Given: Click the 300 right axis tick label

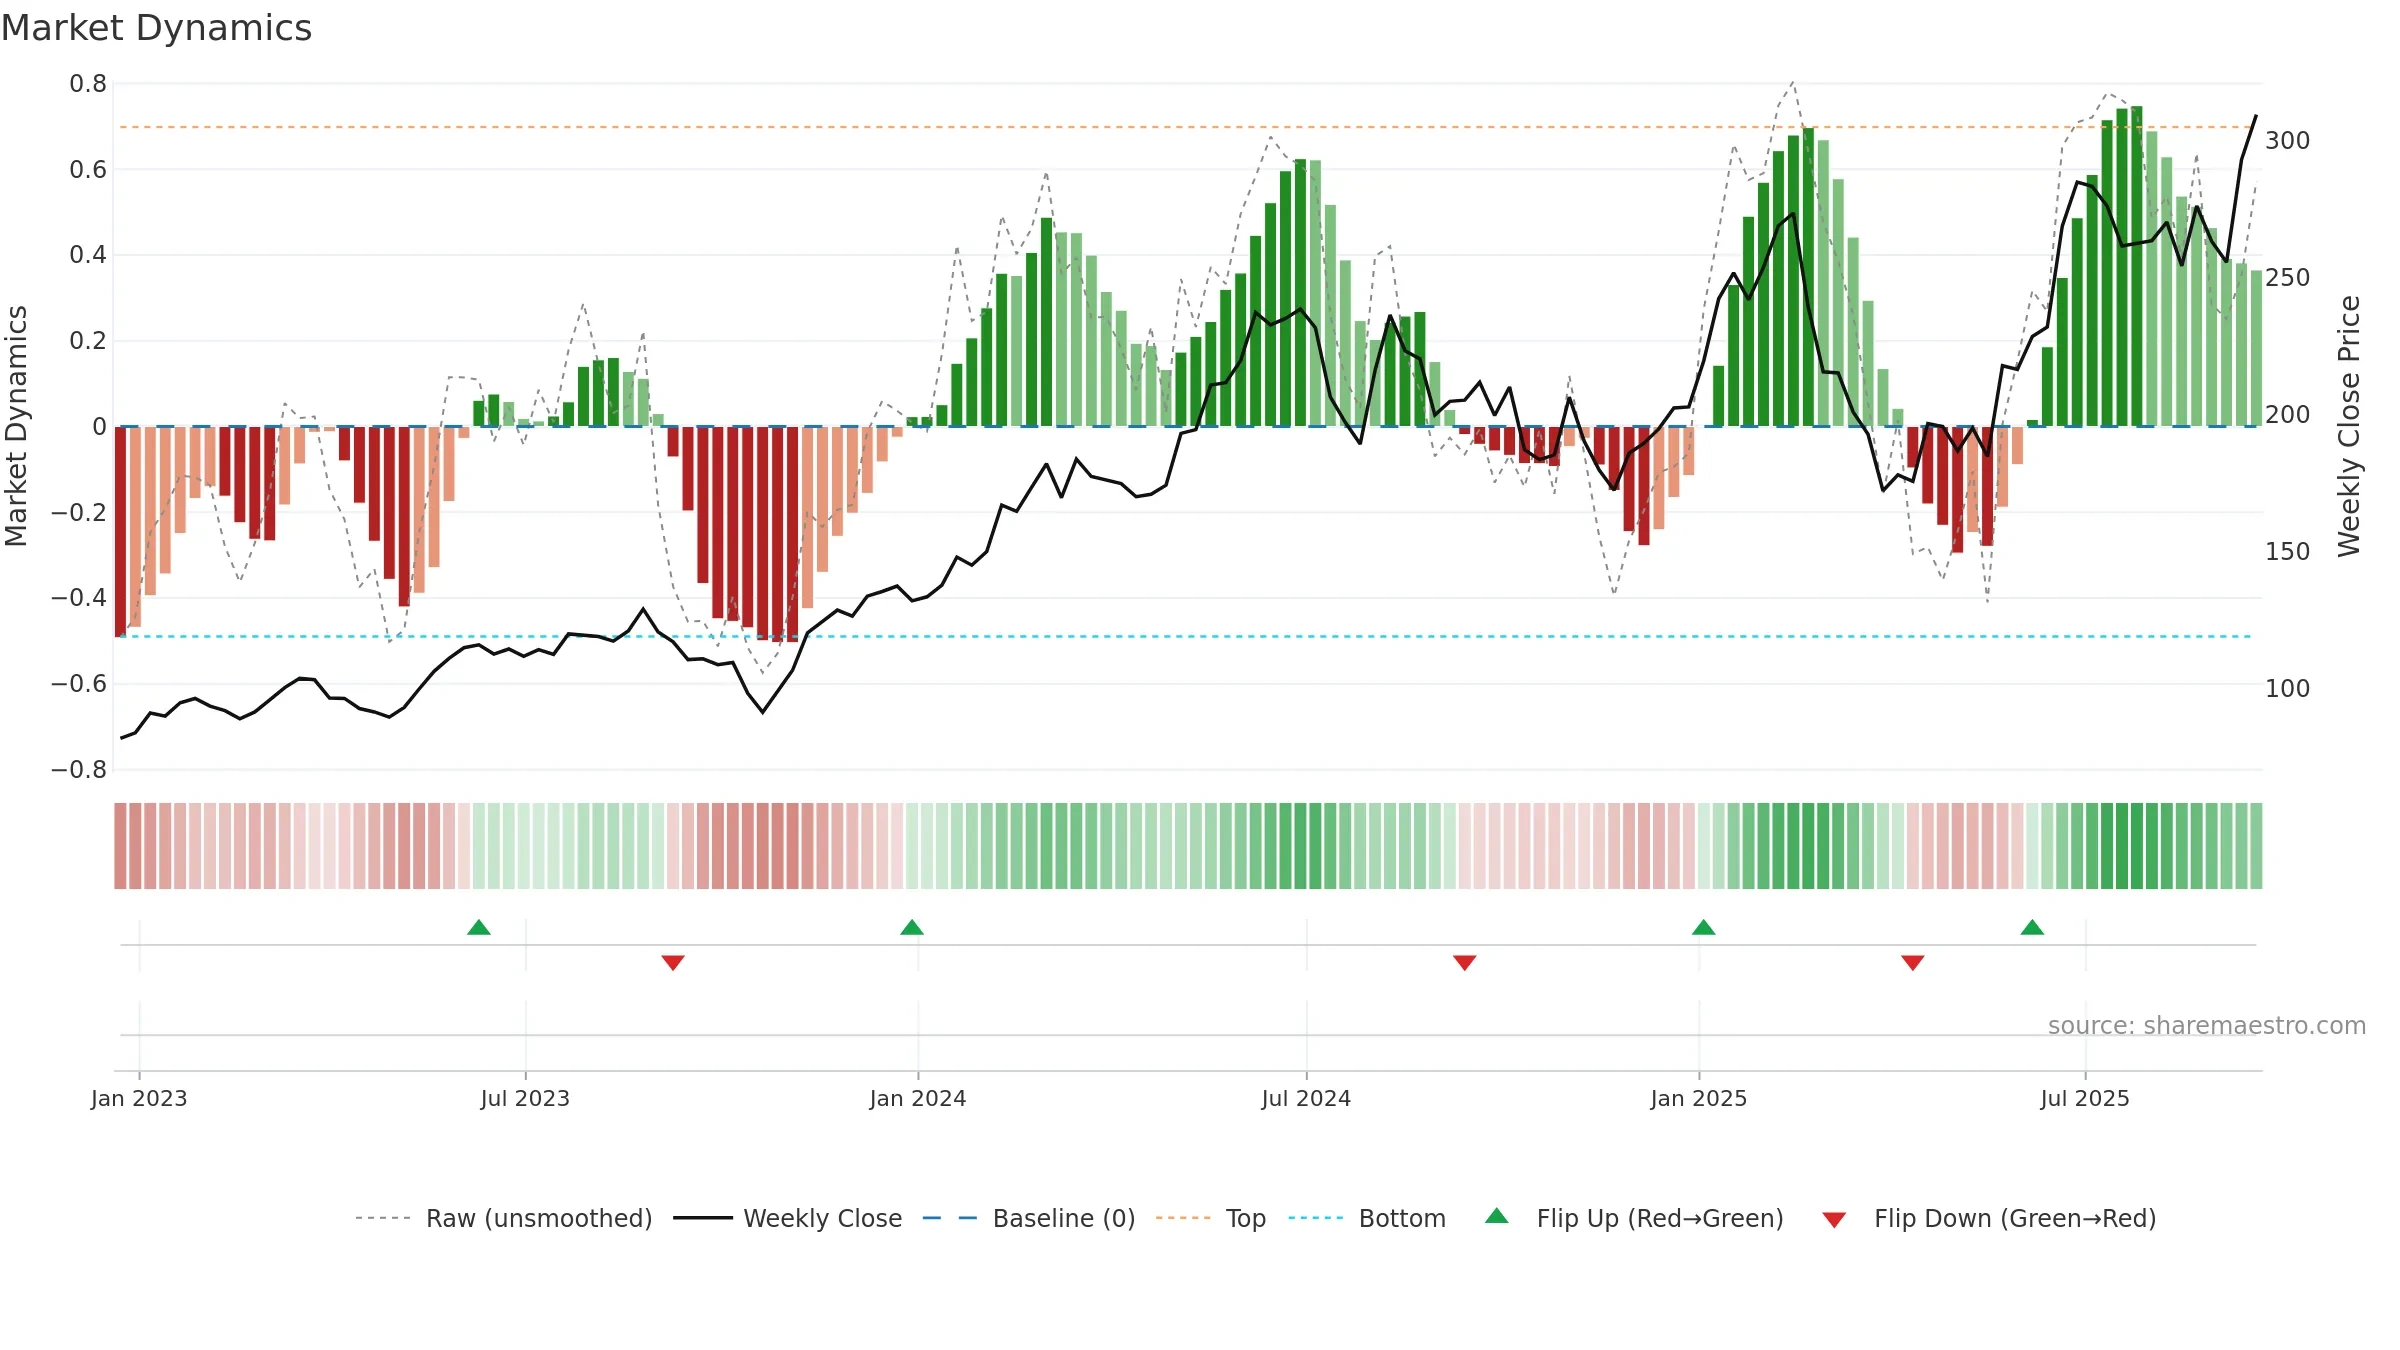Looking at the screenshot, I should pyautogui.click(x=2288, y=141).
